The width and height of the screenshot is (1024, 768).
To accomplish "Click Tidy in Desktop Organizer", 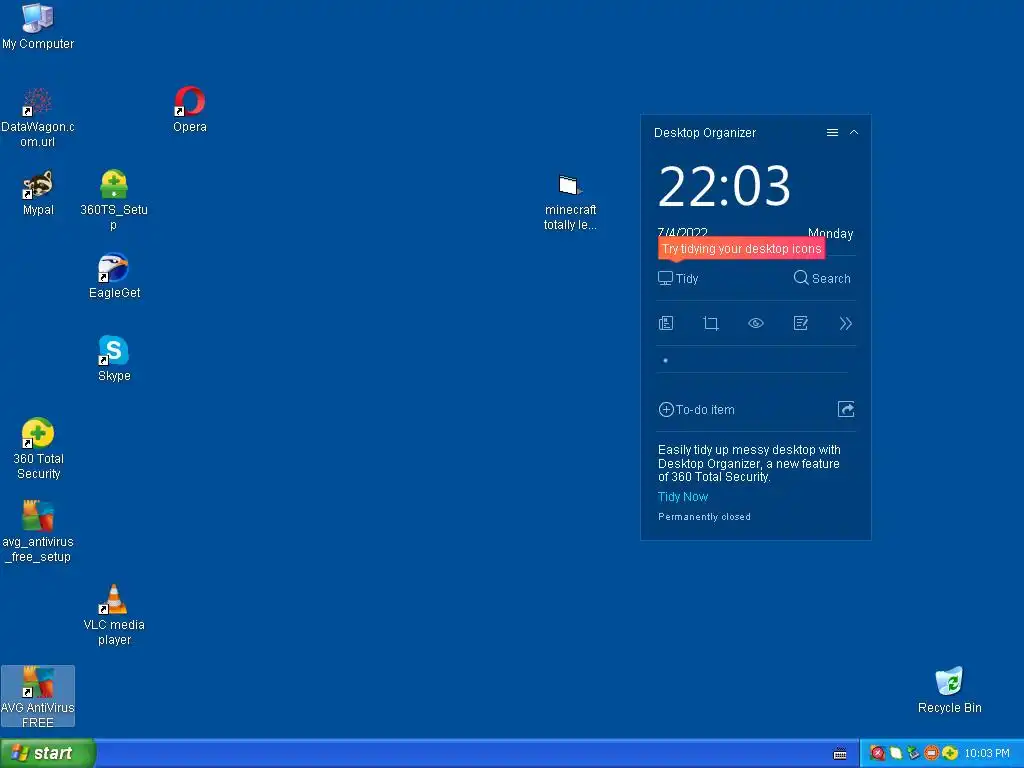I will tap(678, 278).
